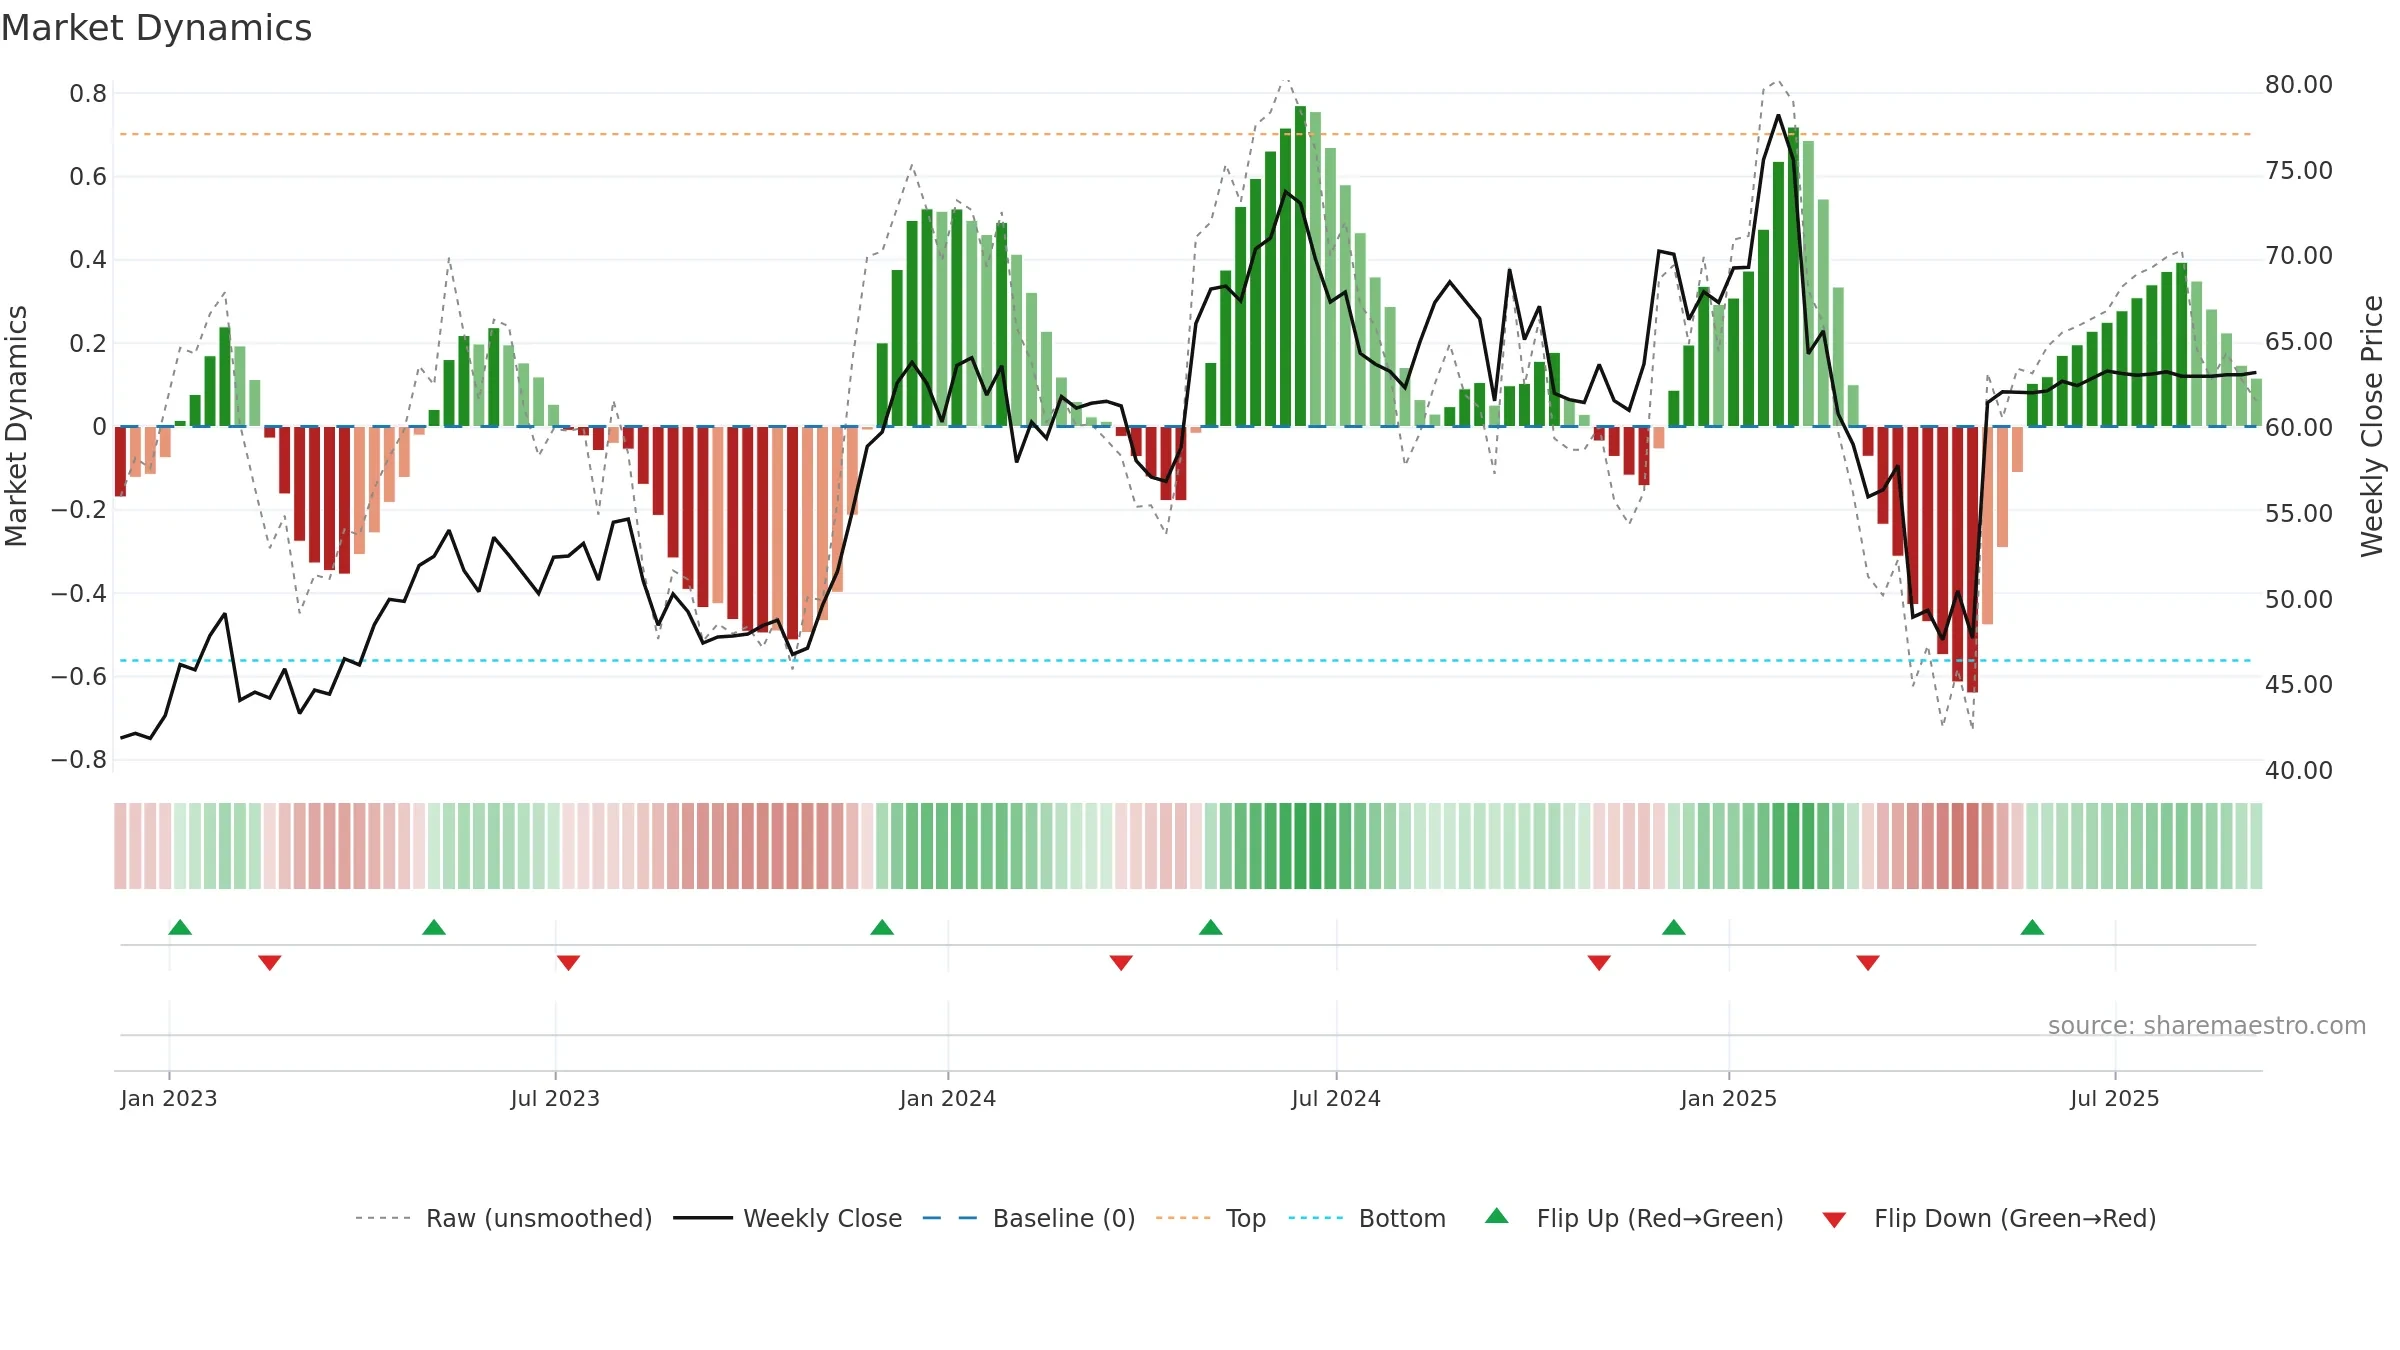
Task: Click the Jan 2024 x-axis label
Action: point(948,1098)
